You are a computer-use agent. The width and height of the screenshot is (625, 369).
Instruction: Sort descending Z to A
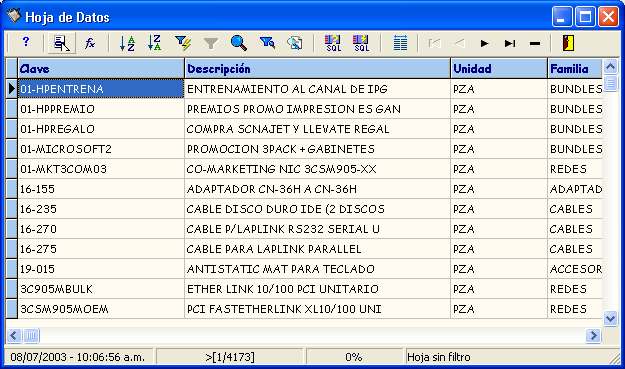coord(155,43)
